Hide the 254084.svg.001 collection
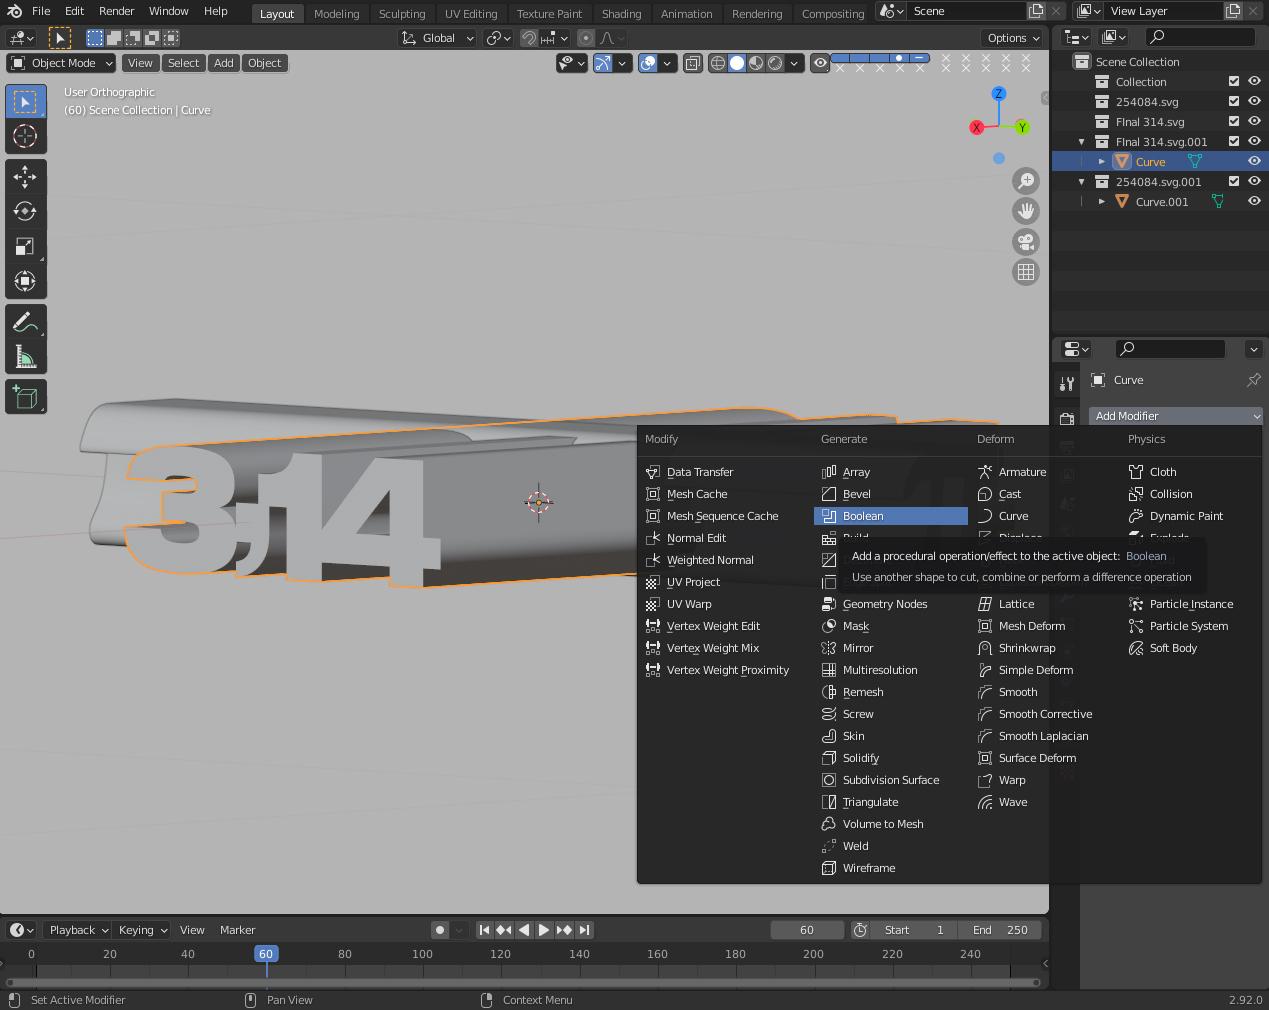 (x=1254, y=181)
